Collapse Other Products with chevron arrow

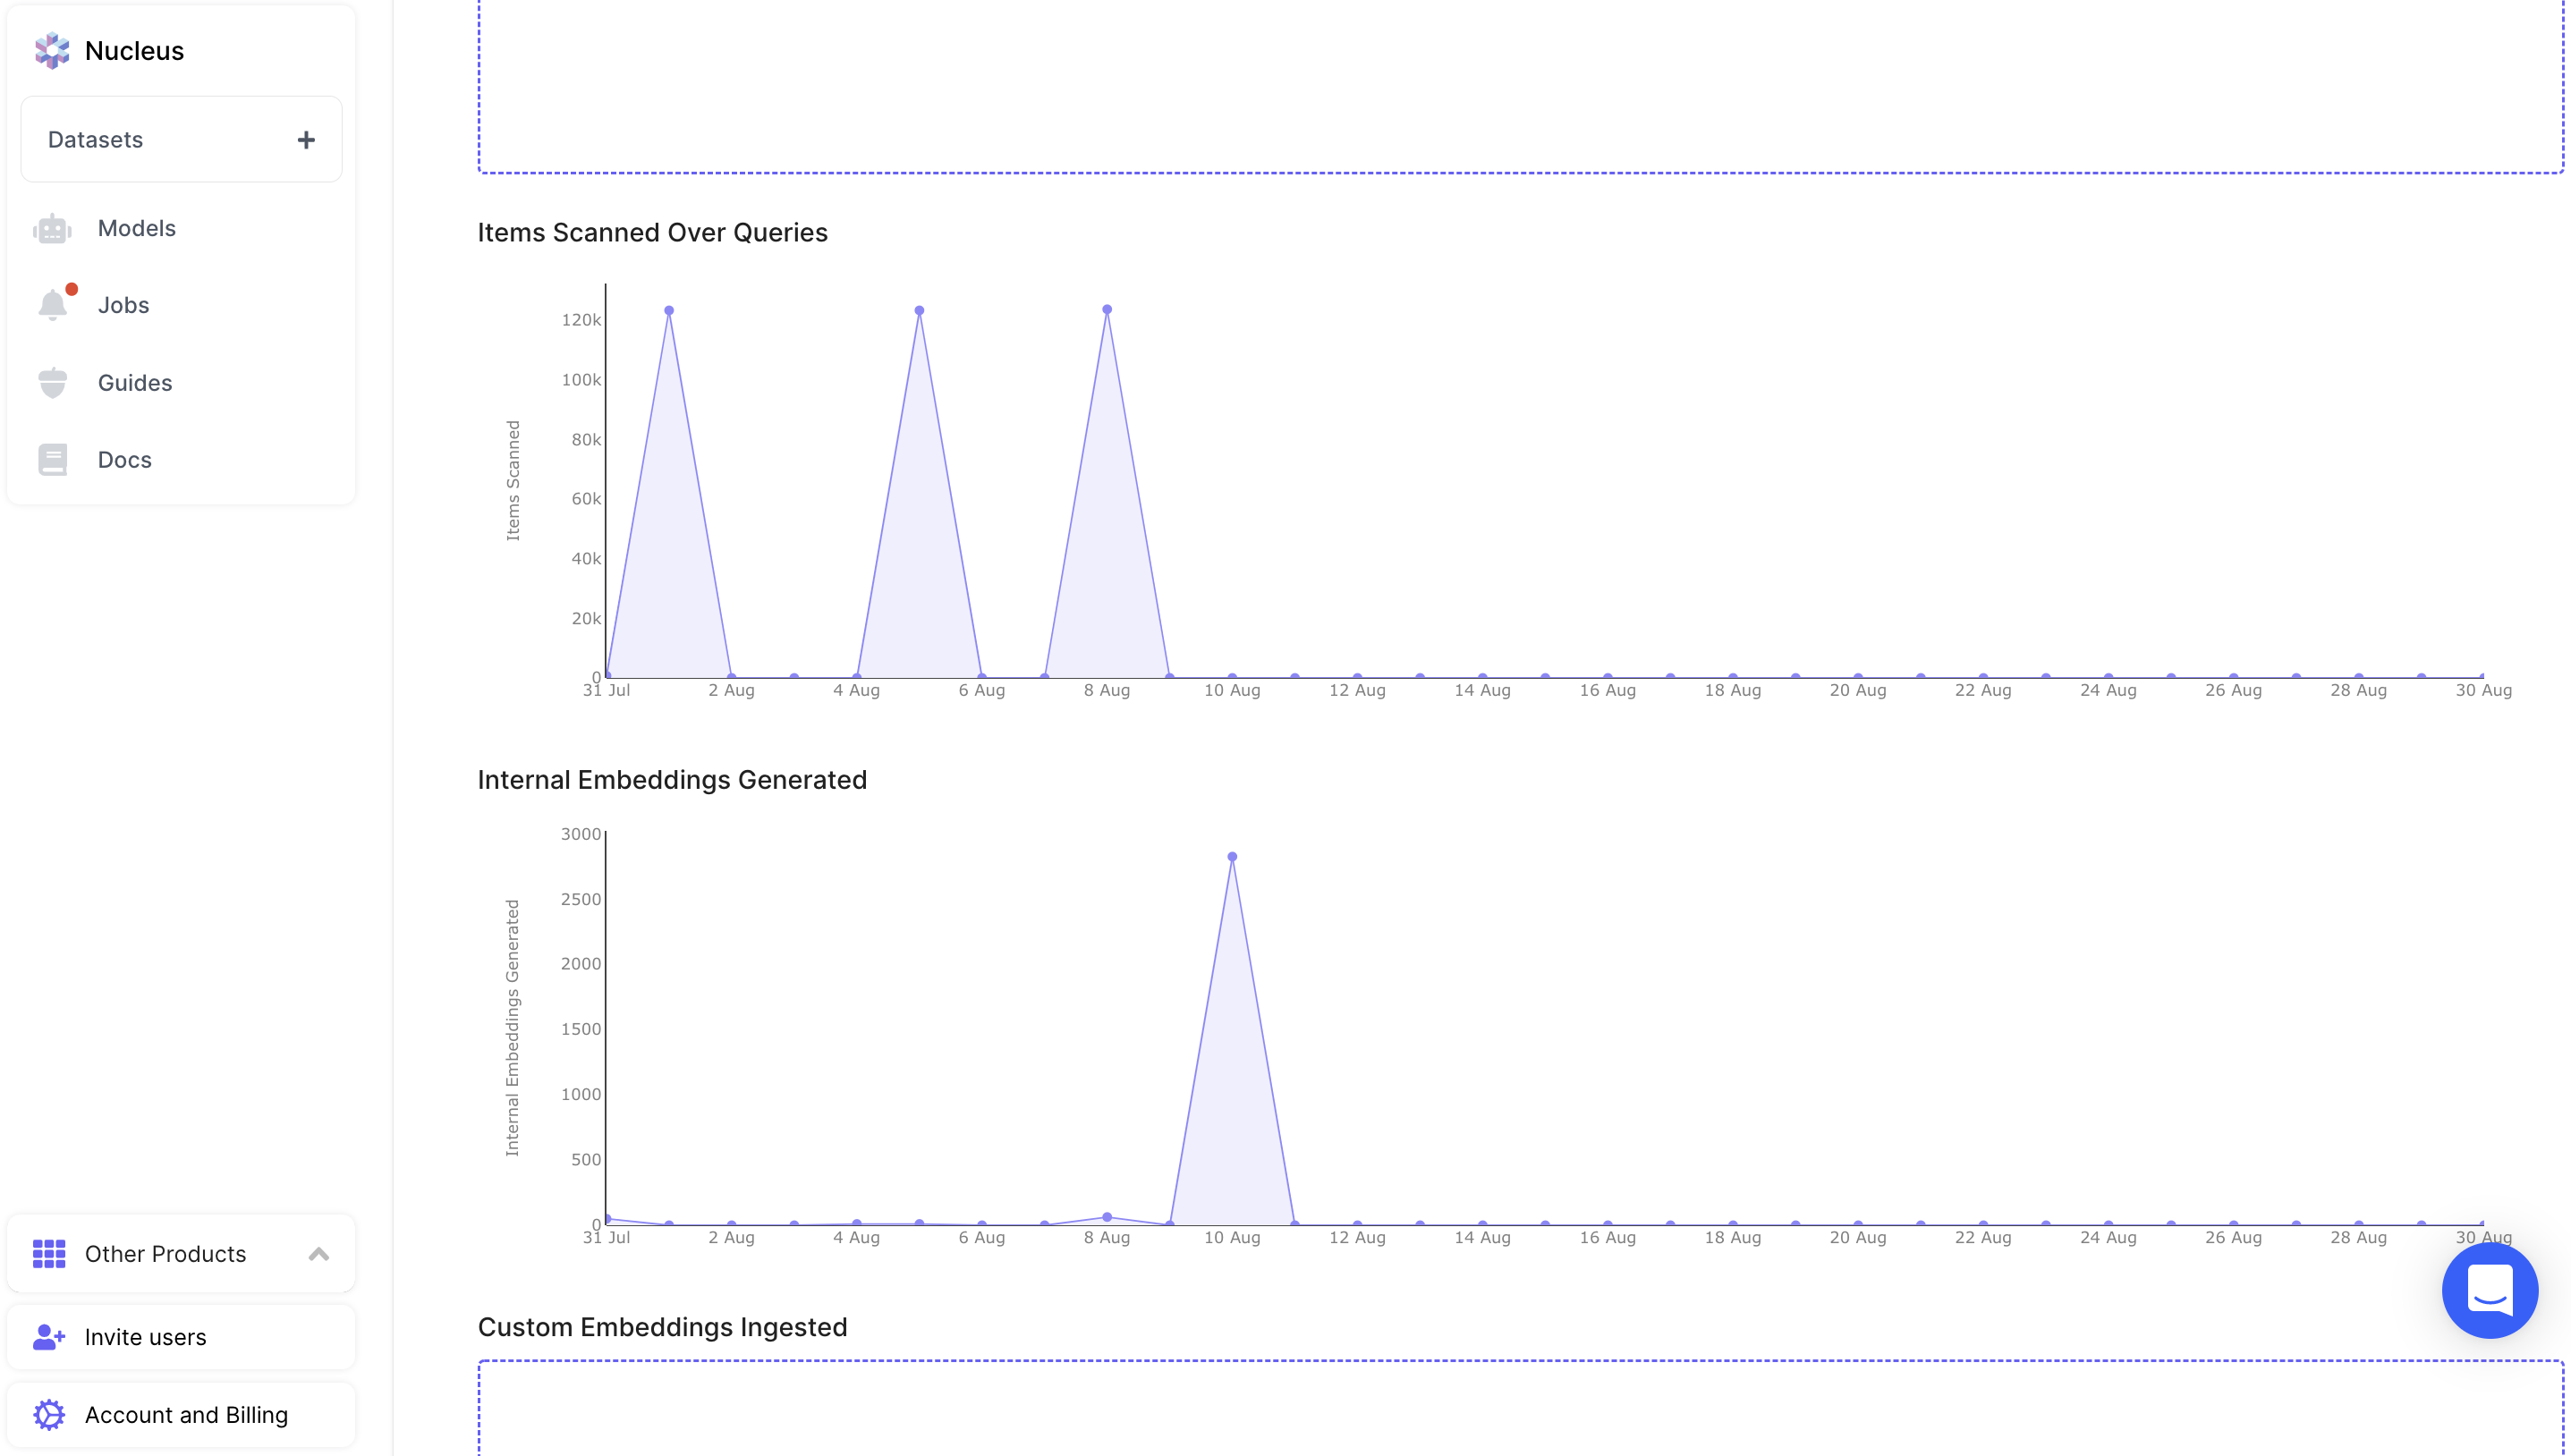[x=319, y=1253]
